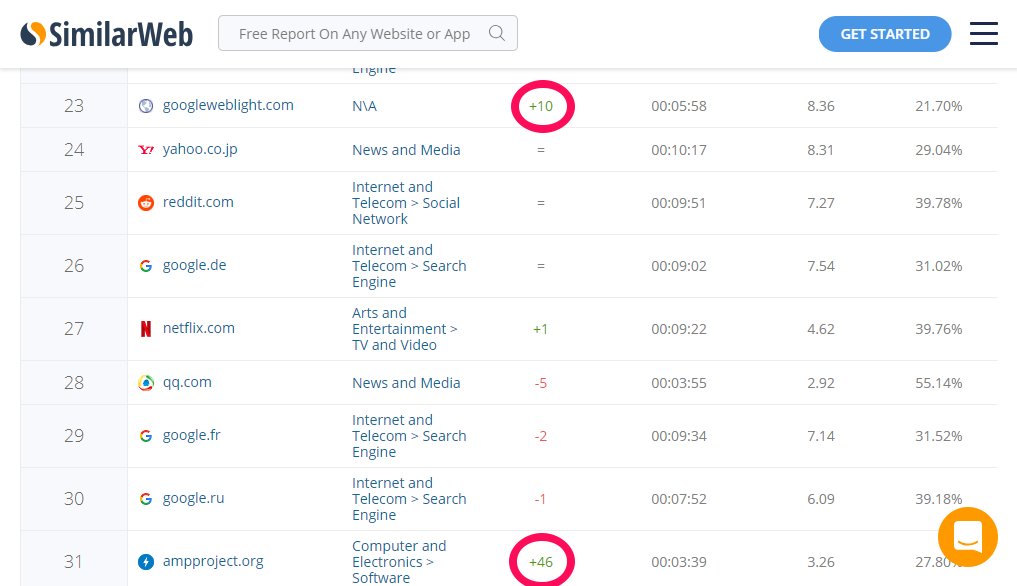Click the +10 rank change value
The image size is (1017, 586).
[x=541, y=106]
